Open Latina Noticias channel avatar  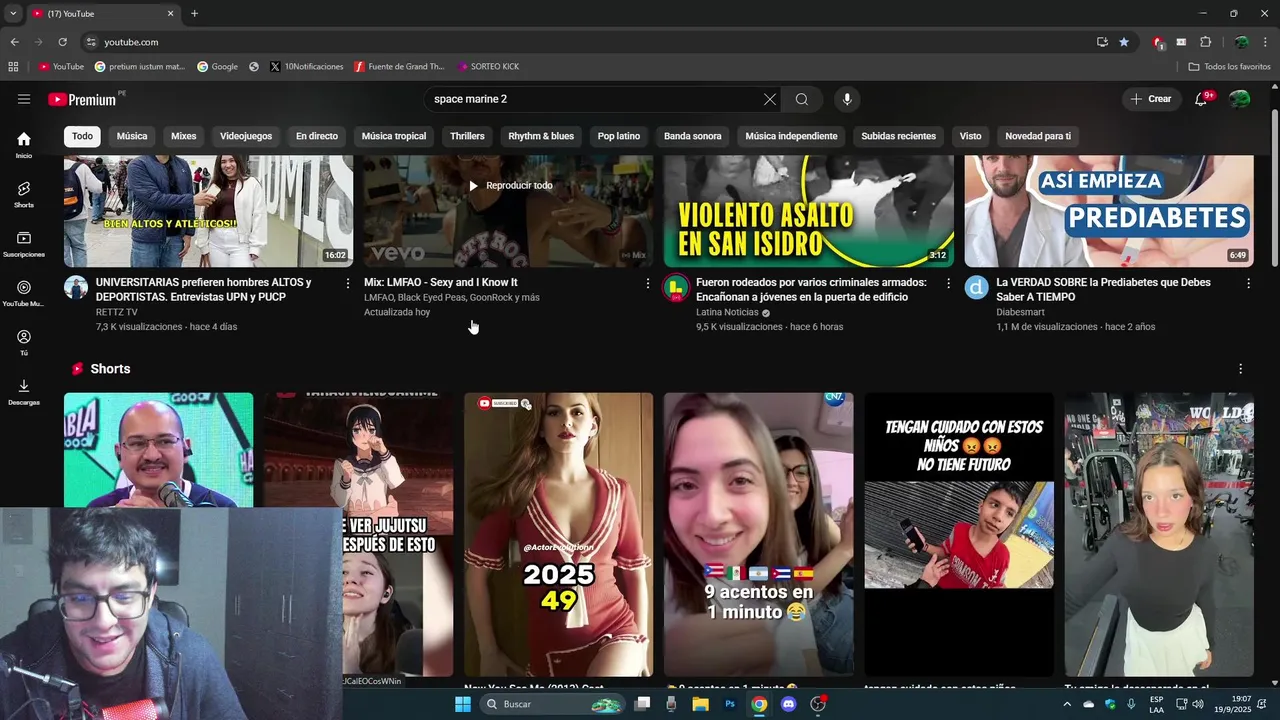coord(676,288)
